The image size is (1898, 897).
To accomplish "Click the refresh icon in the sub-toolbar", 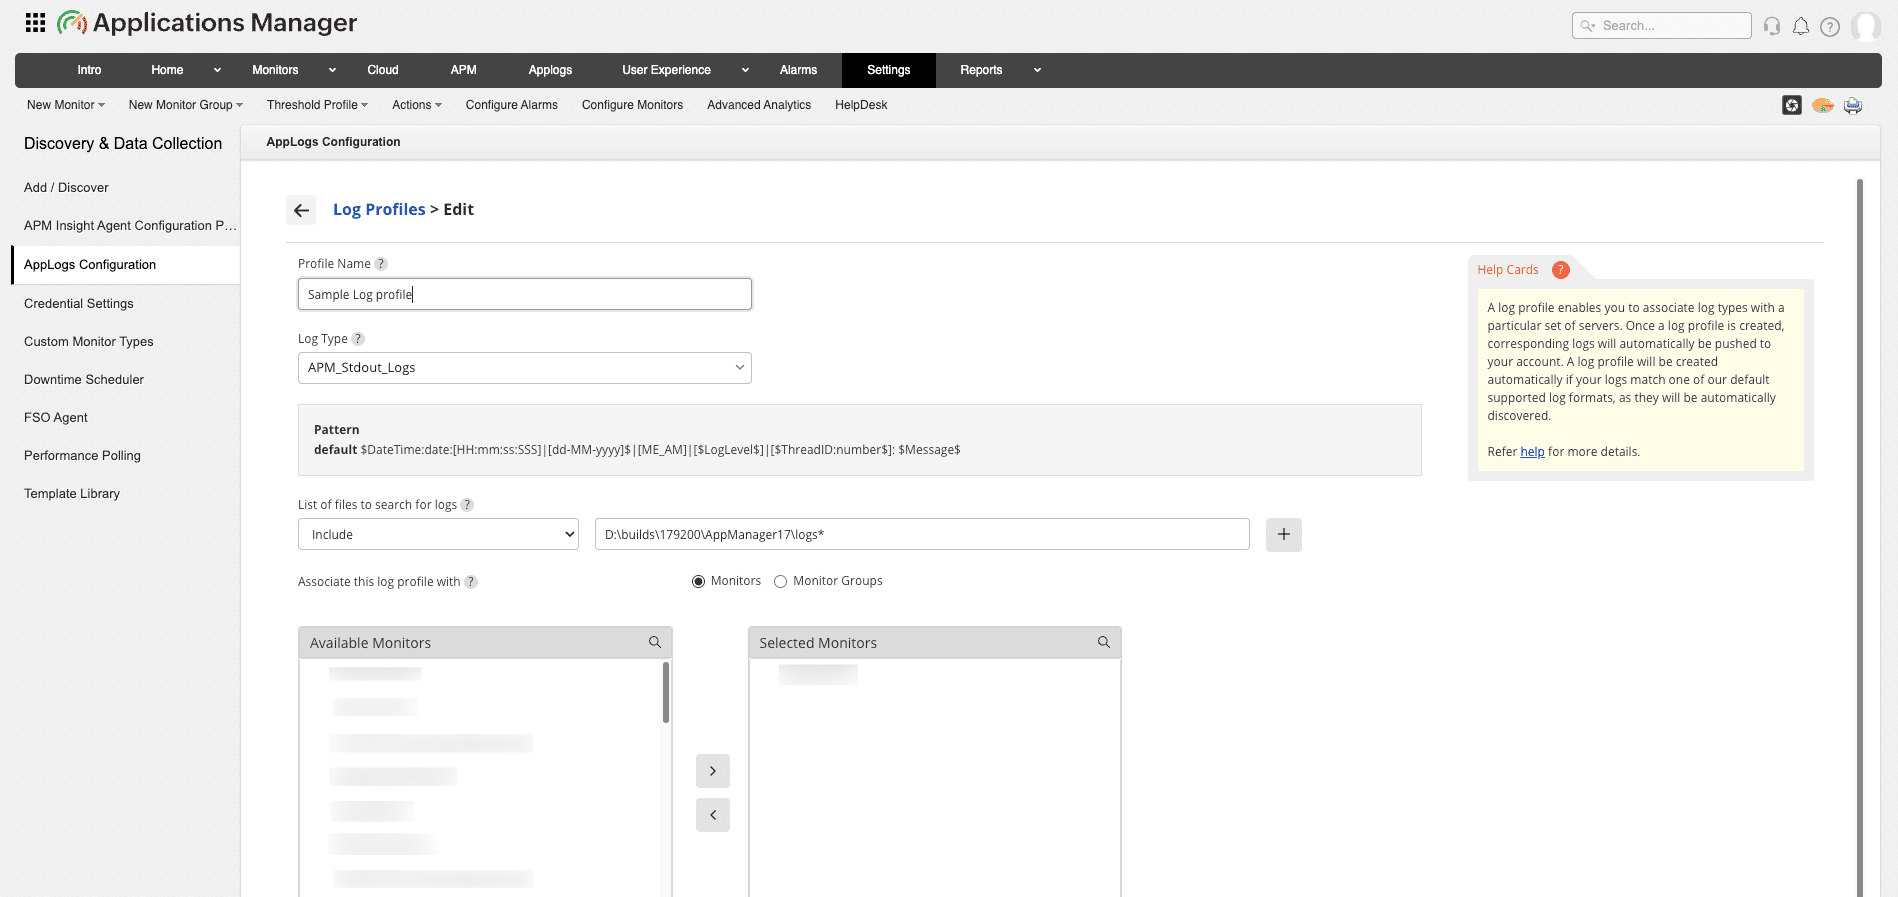I will click(x=1792, y=105).
